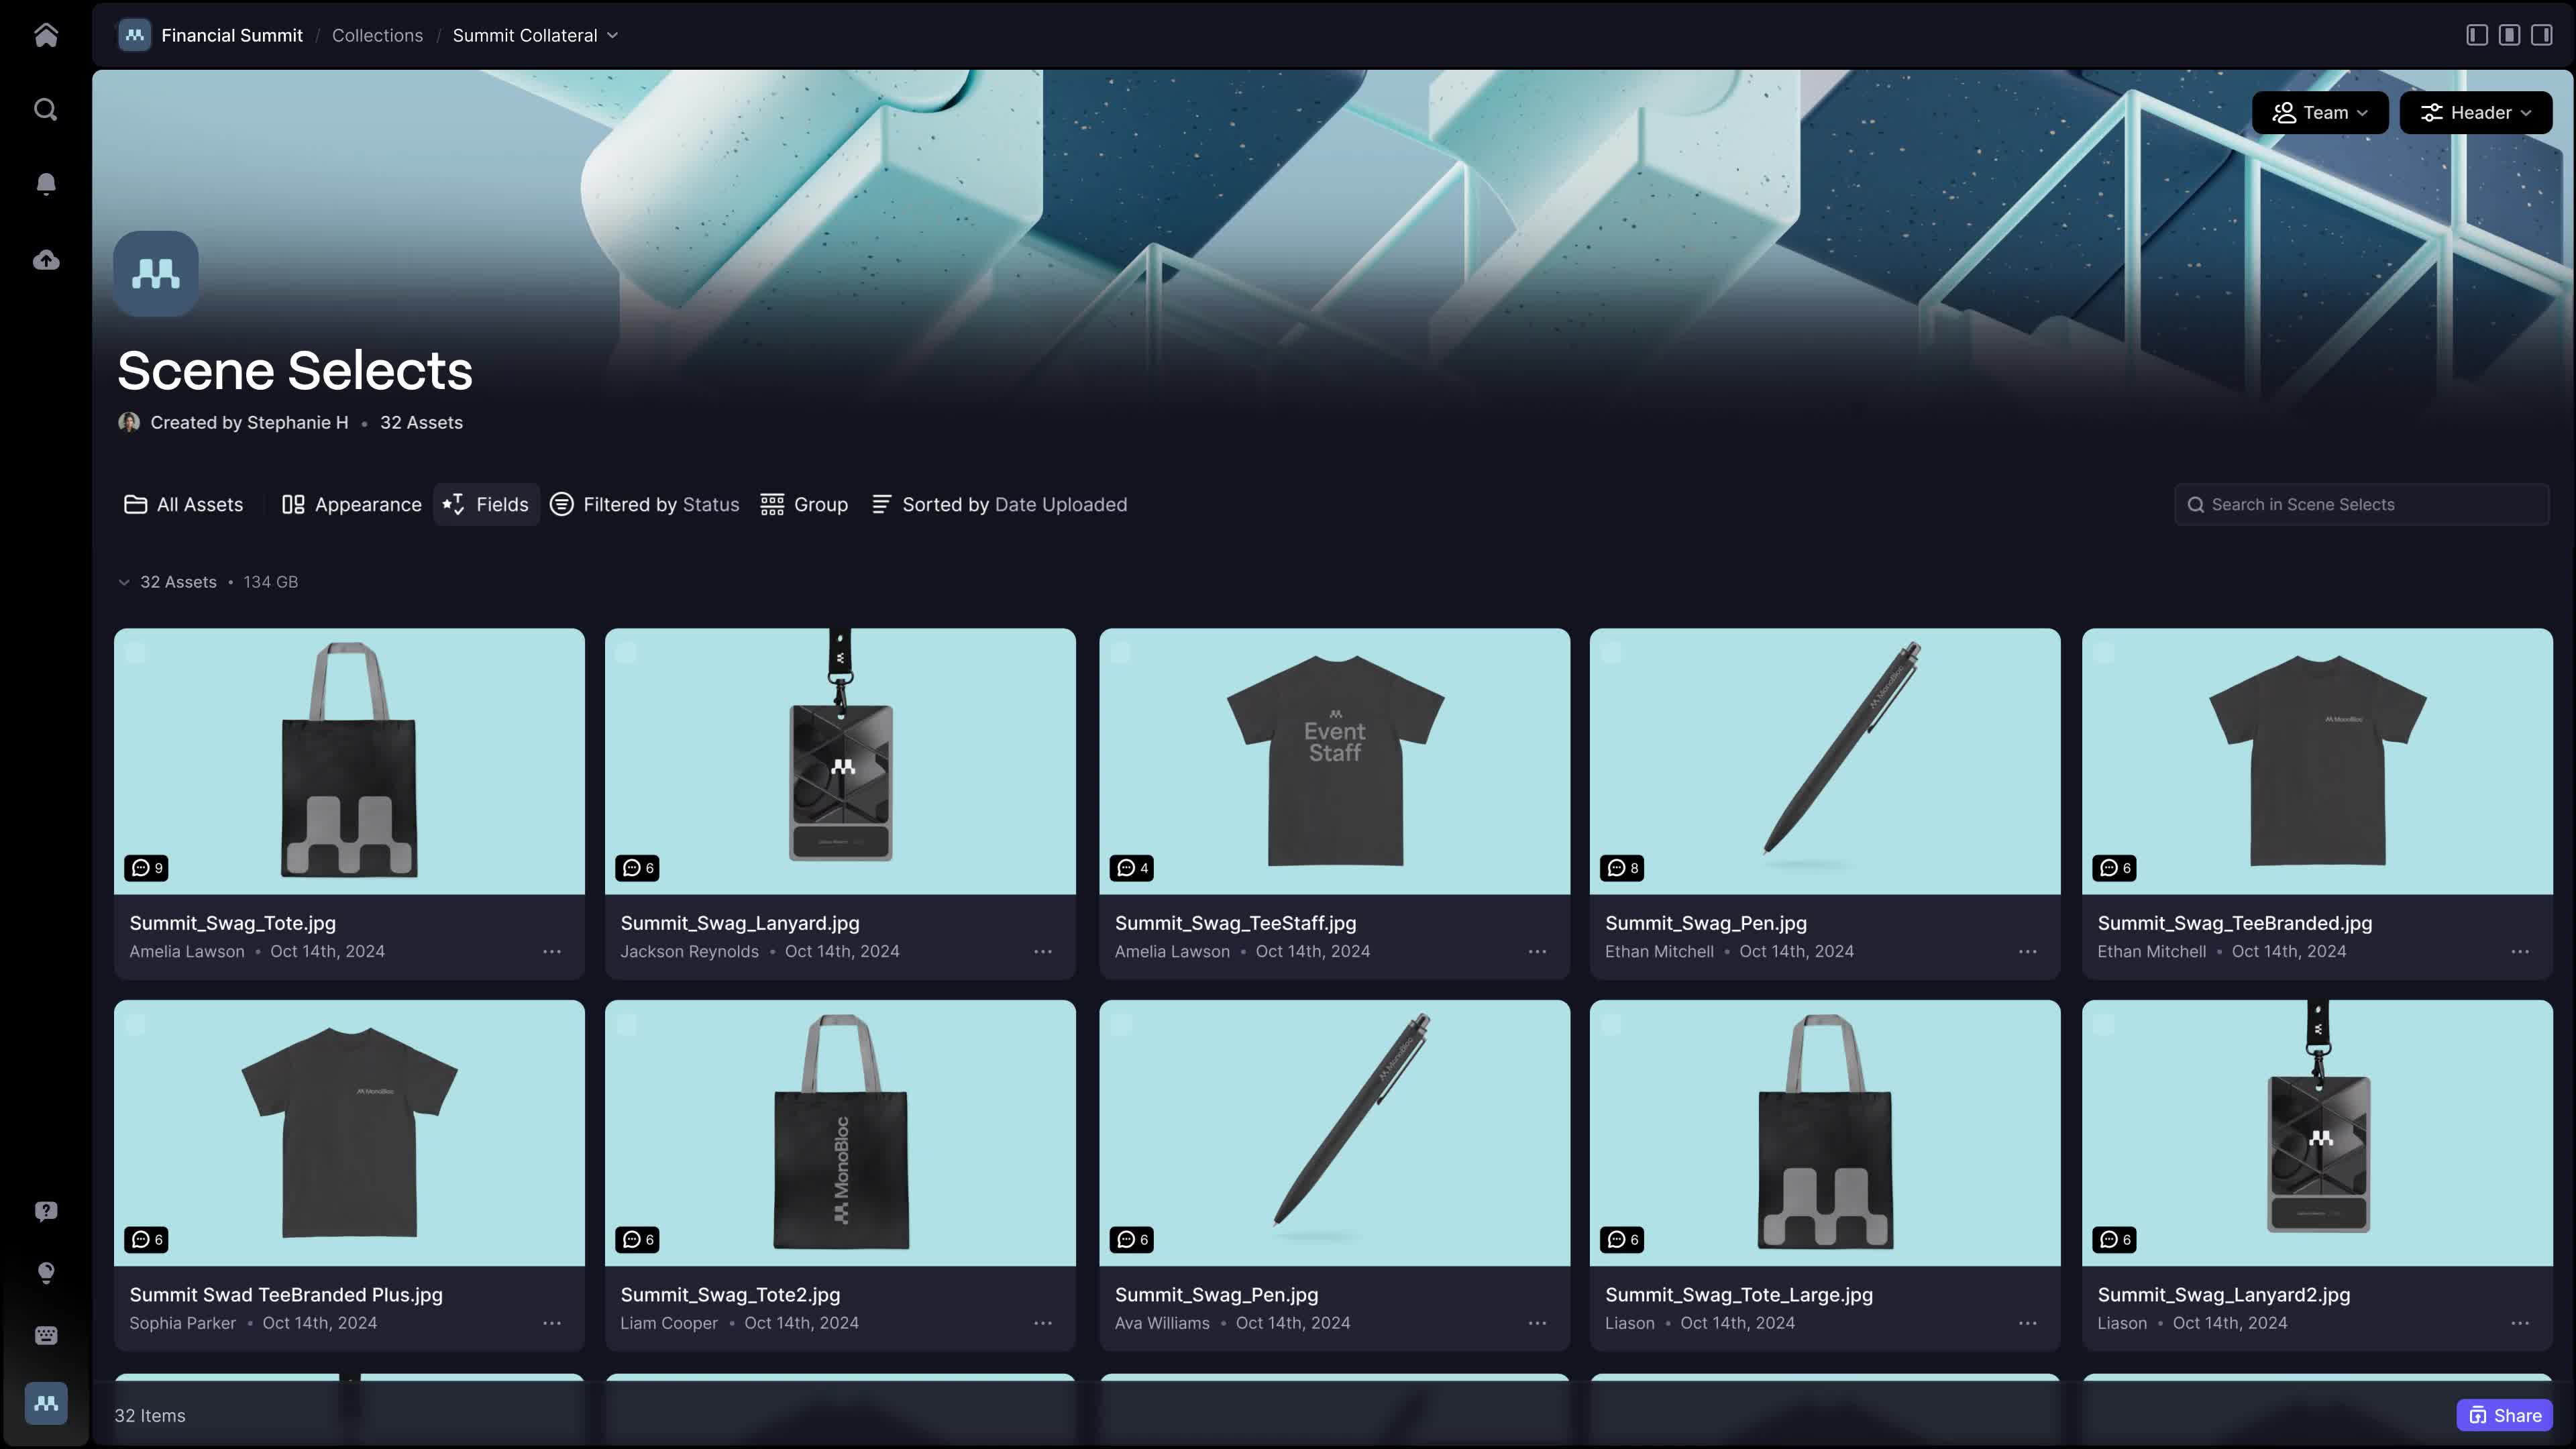Open the help question mark icon
The height and width of the screenshot is (1449, 2576).
tap(46, 1211)
